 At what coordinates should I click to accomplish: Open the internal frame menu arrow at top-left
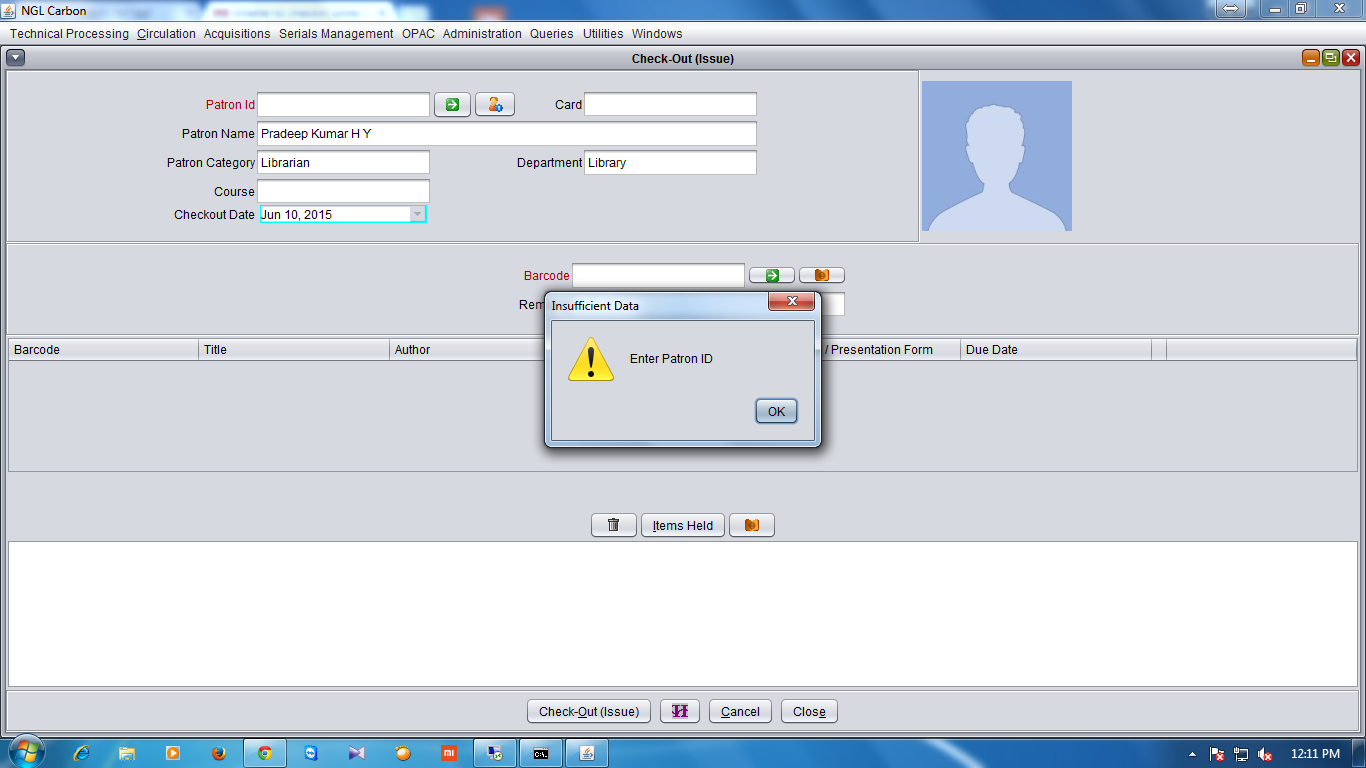[x=15, y=58]
